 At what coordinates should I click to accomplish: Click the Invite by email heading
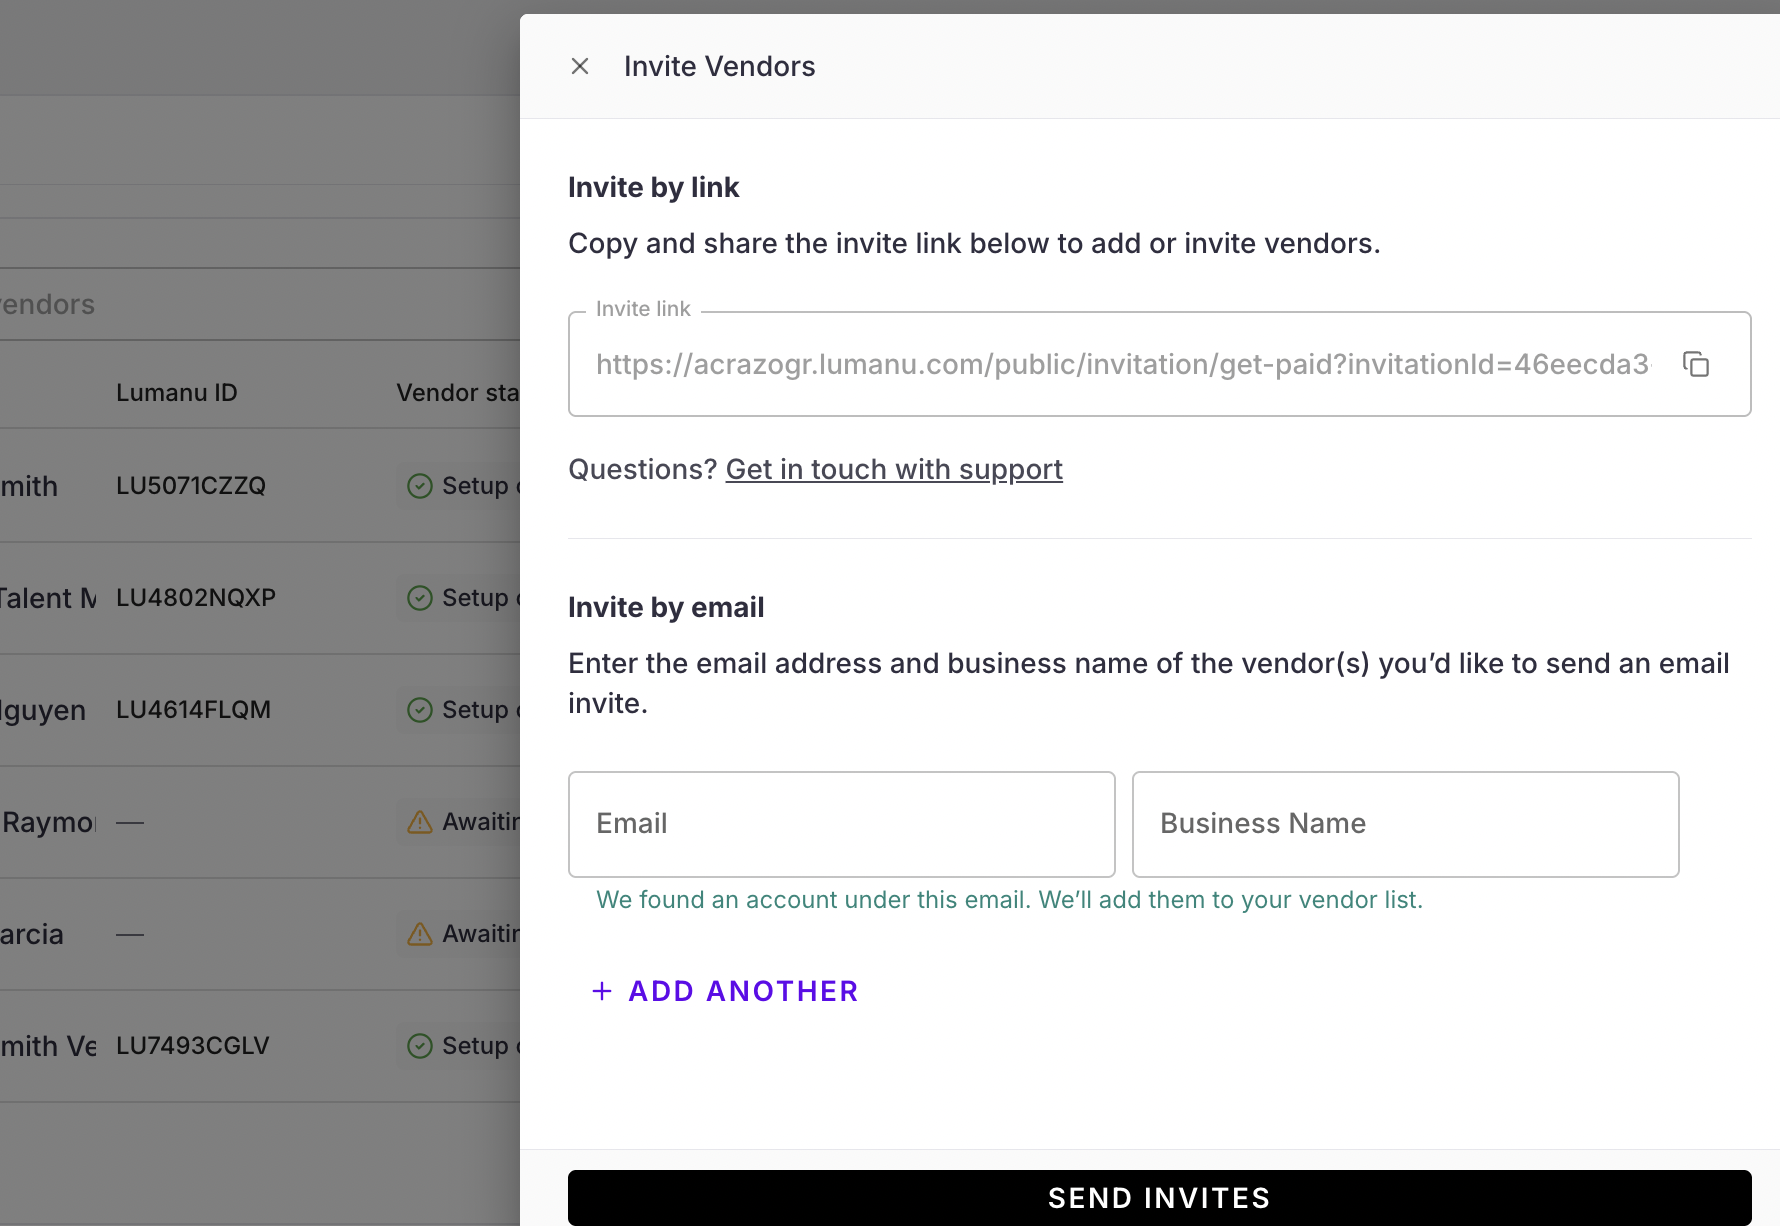[x=666, y=607]
